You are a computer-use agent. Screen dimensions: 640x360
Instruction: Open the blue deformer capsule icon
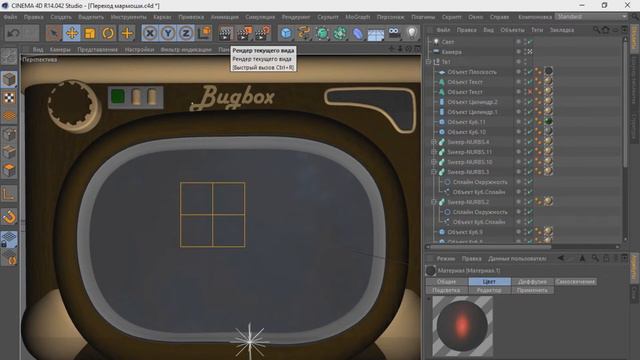tap(358, 33)
